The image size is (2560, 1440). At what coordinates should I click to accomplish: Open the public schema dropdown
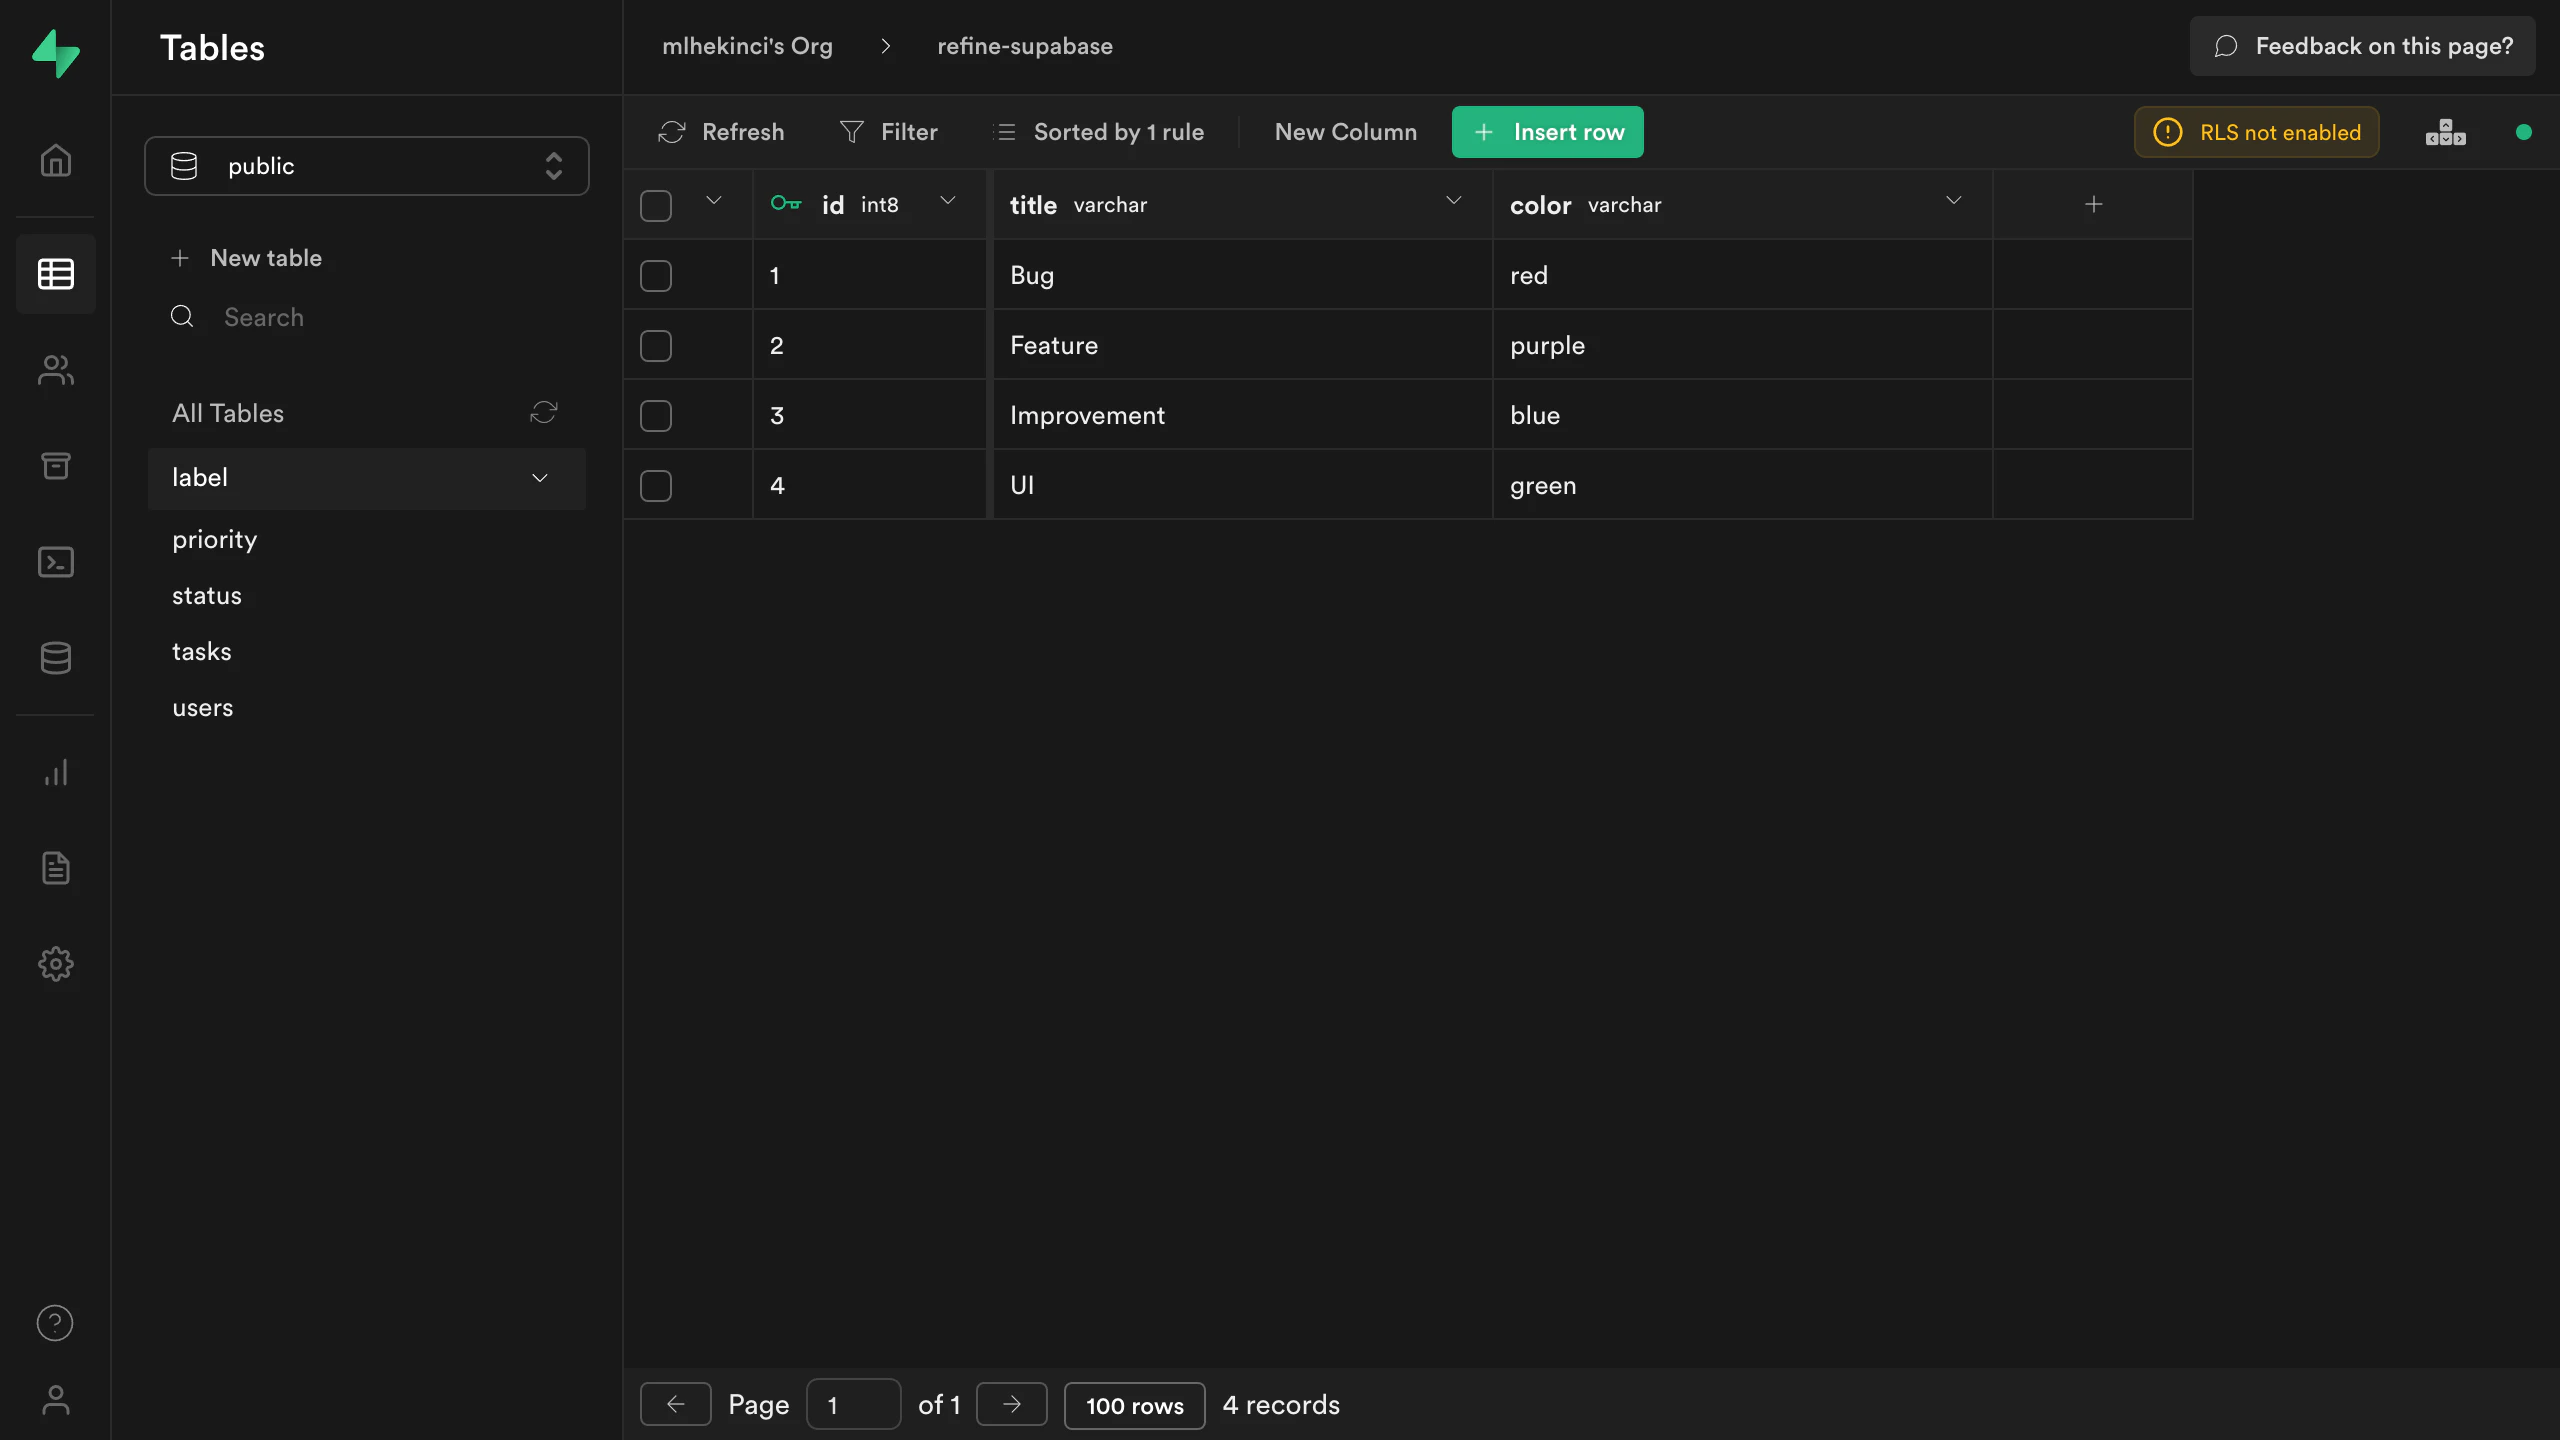[x=366, y=166]
